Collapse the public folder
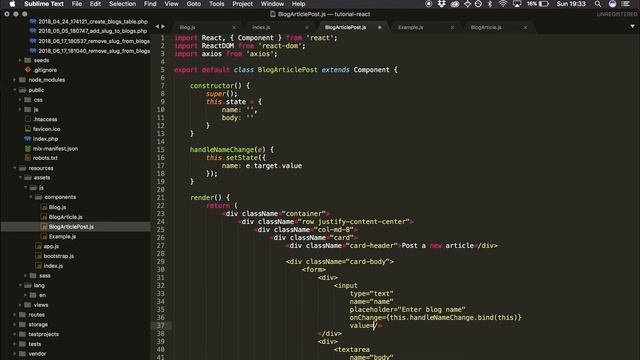Screen dimensions: 640x360 (x=15, y=90)
